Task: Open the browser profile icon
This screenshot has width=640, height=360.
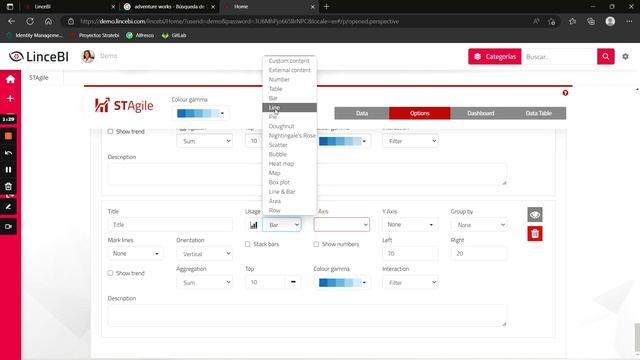Action: click(x=610, y=21)
